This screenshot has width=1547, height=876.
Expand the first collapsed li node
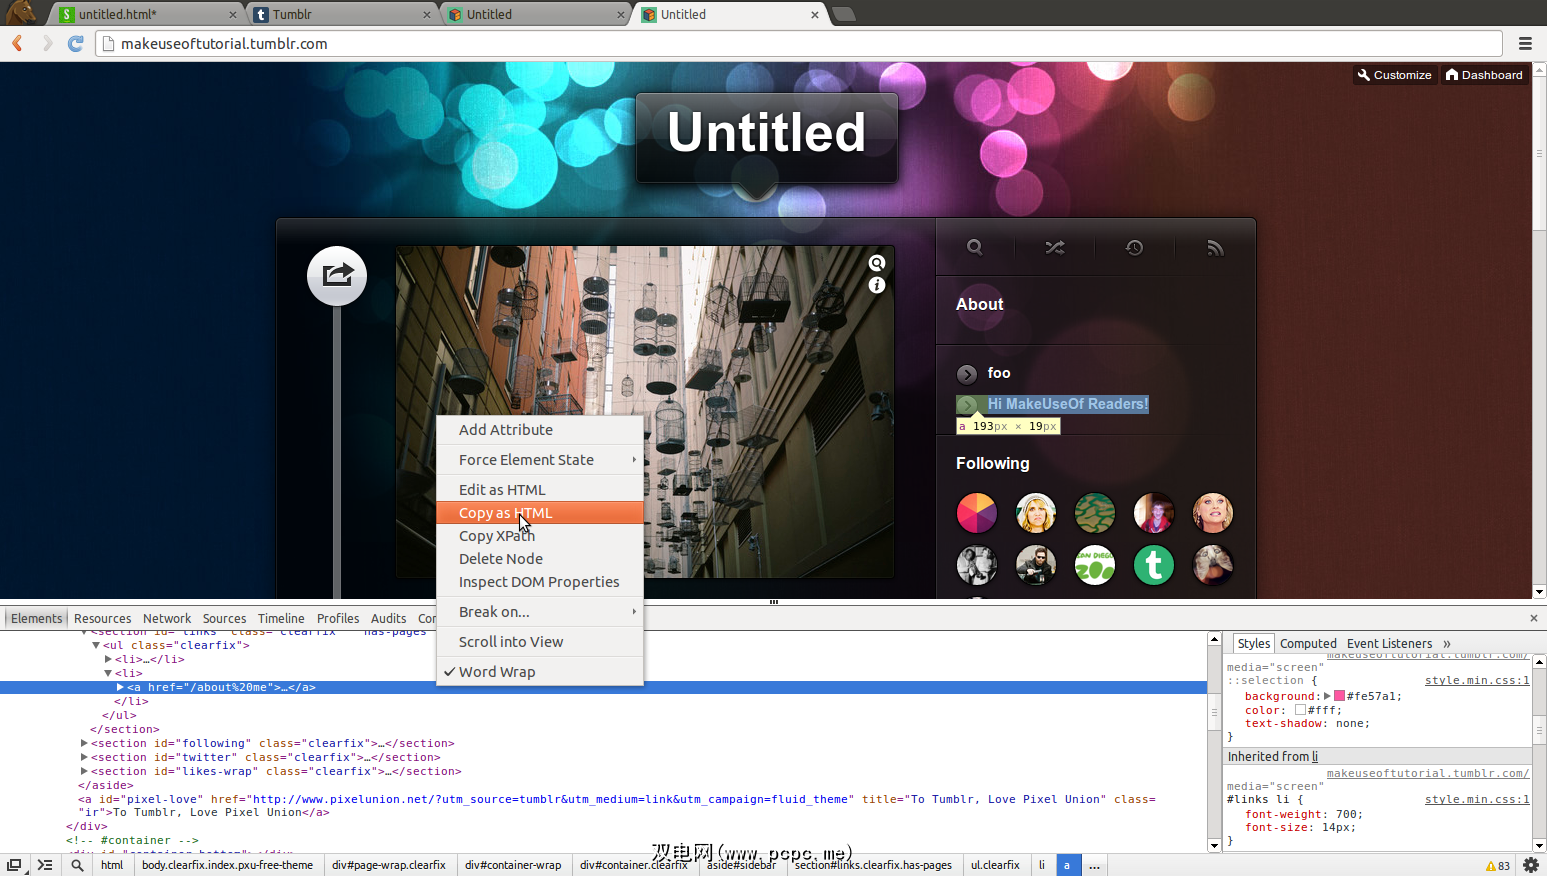(x=108, y=660)
